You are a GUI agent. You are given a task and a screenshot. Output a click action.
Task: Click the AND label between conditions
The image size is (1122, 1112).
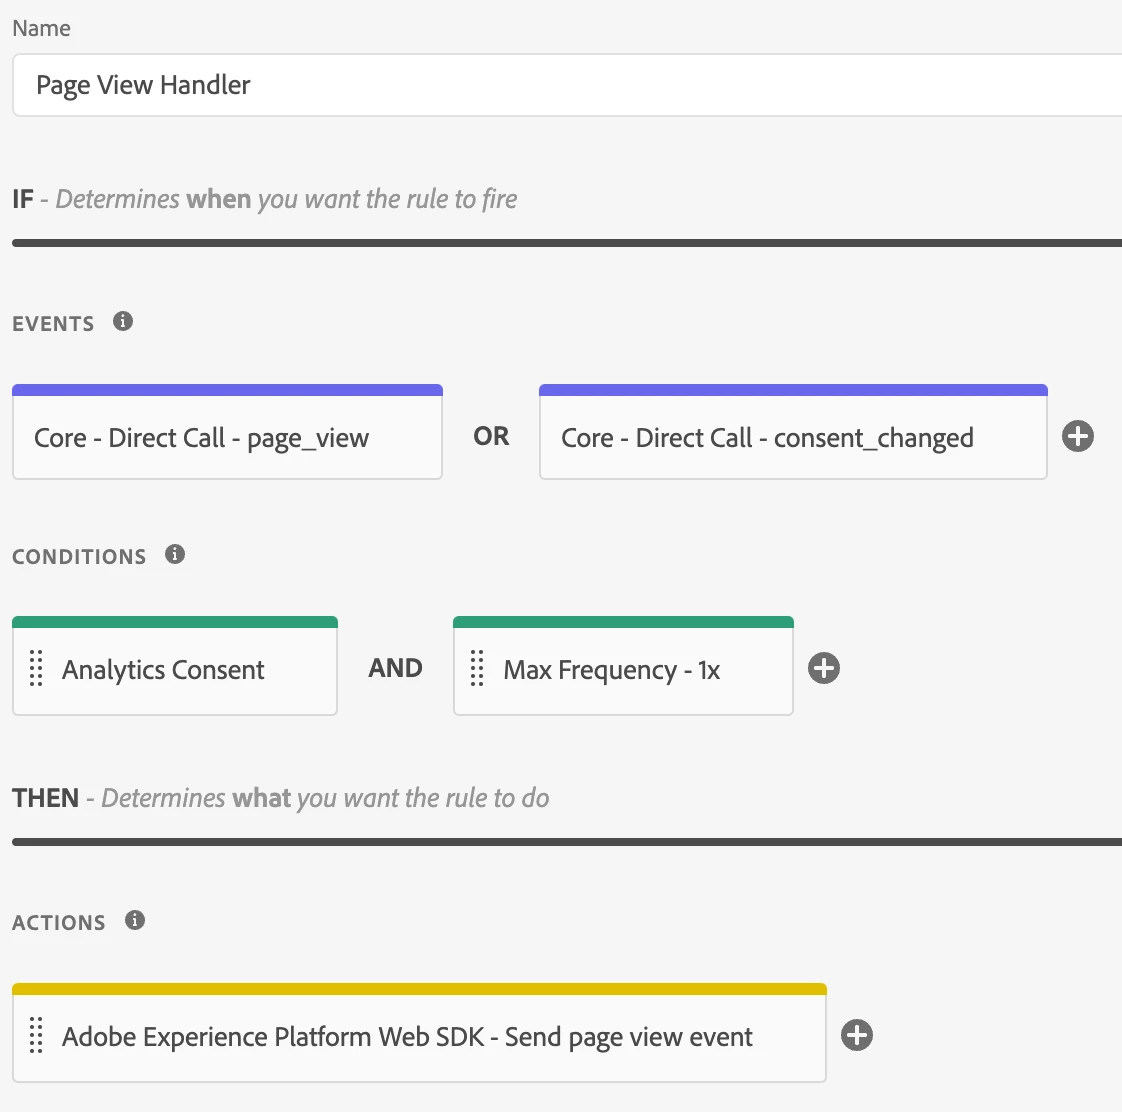[x=395, y=669]
